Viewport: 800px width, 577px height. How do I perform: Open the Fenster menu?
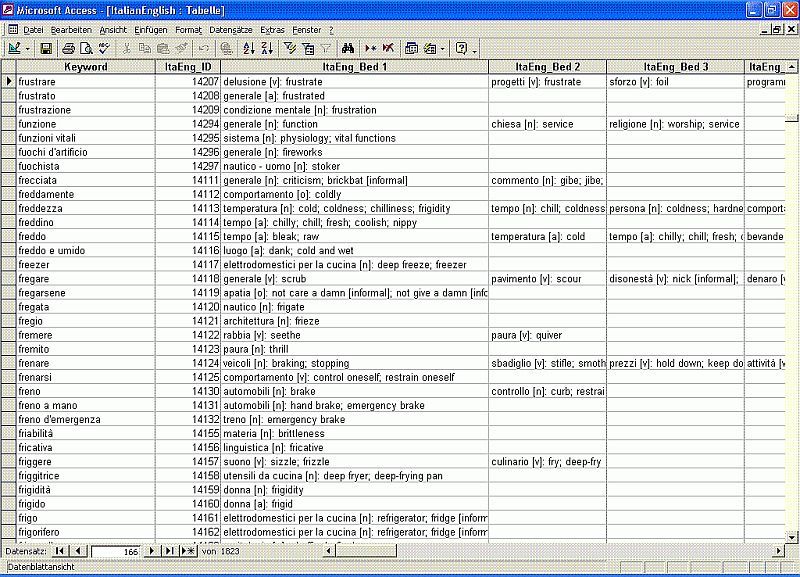click(x=307, y=30)
